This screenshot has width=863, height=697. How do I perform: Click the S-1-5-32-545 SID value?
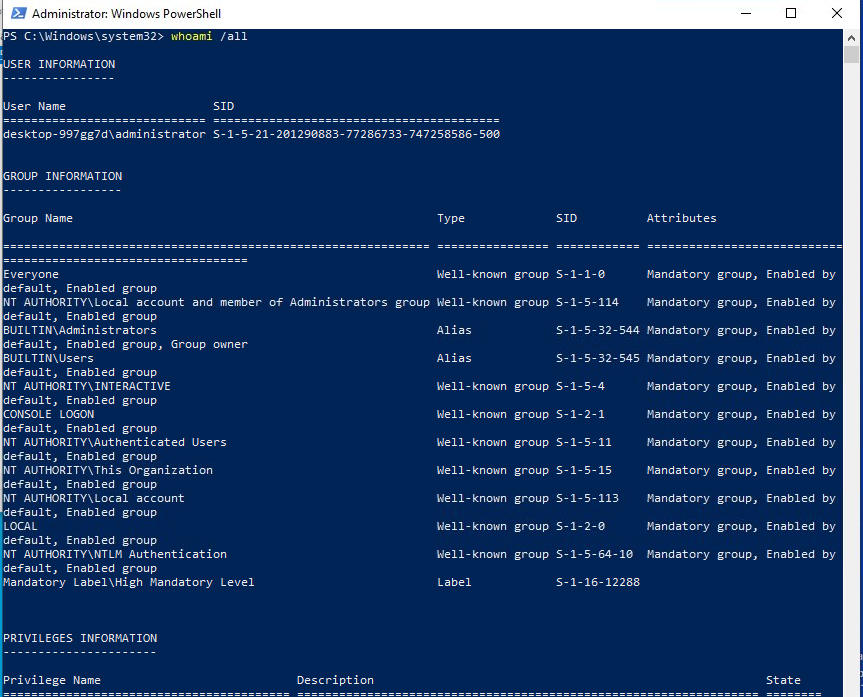[x=597, y=358]
